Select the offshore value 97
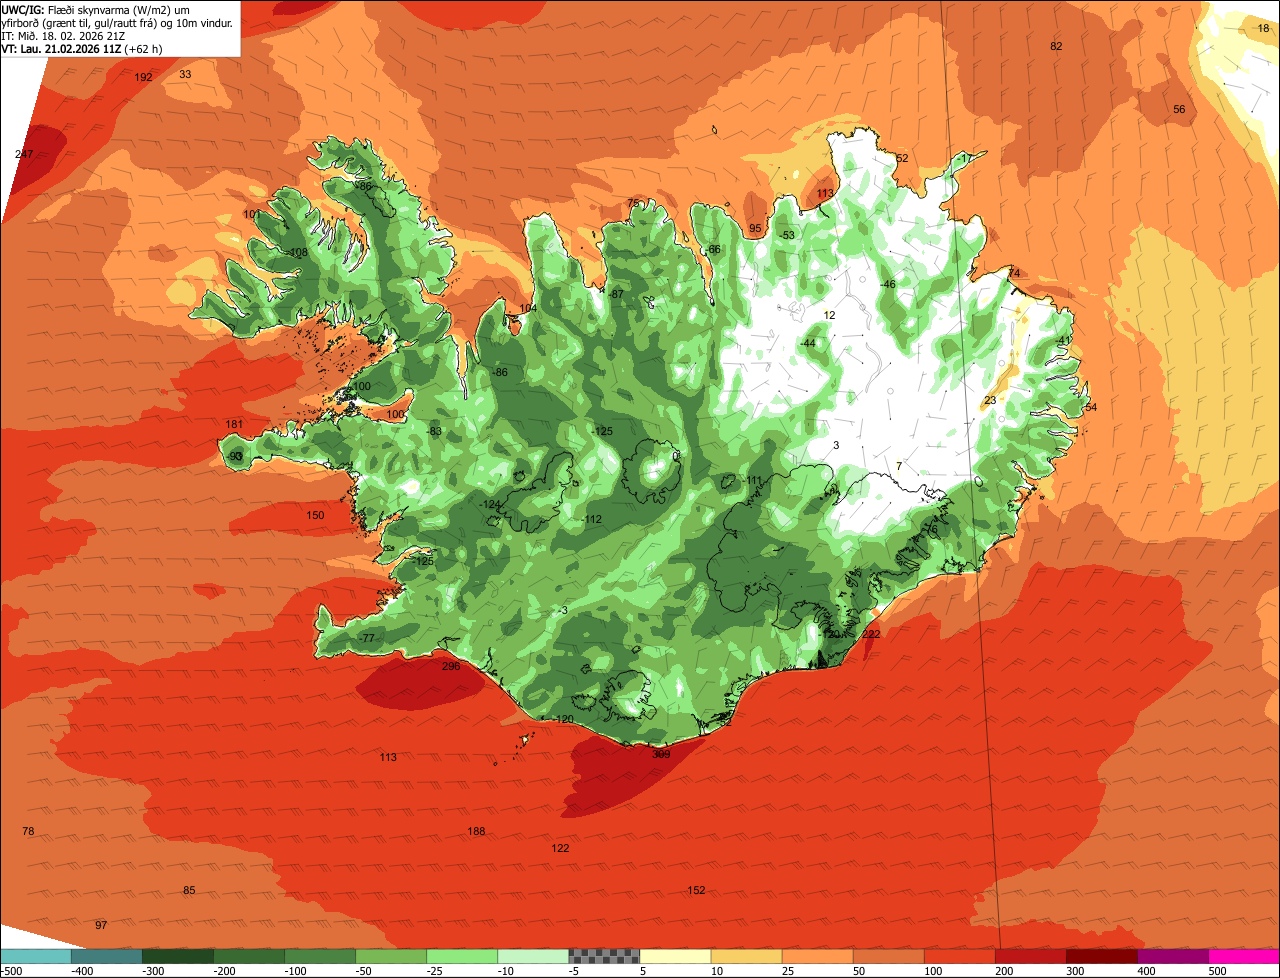The width and height of the screenshot is (1280, 978). click(x=101, y=925)
